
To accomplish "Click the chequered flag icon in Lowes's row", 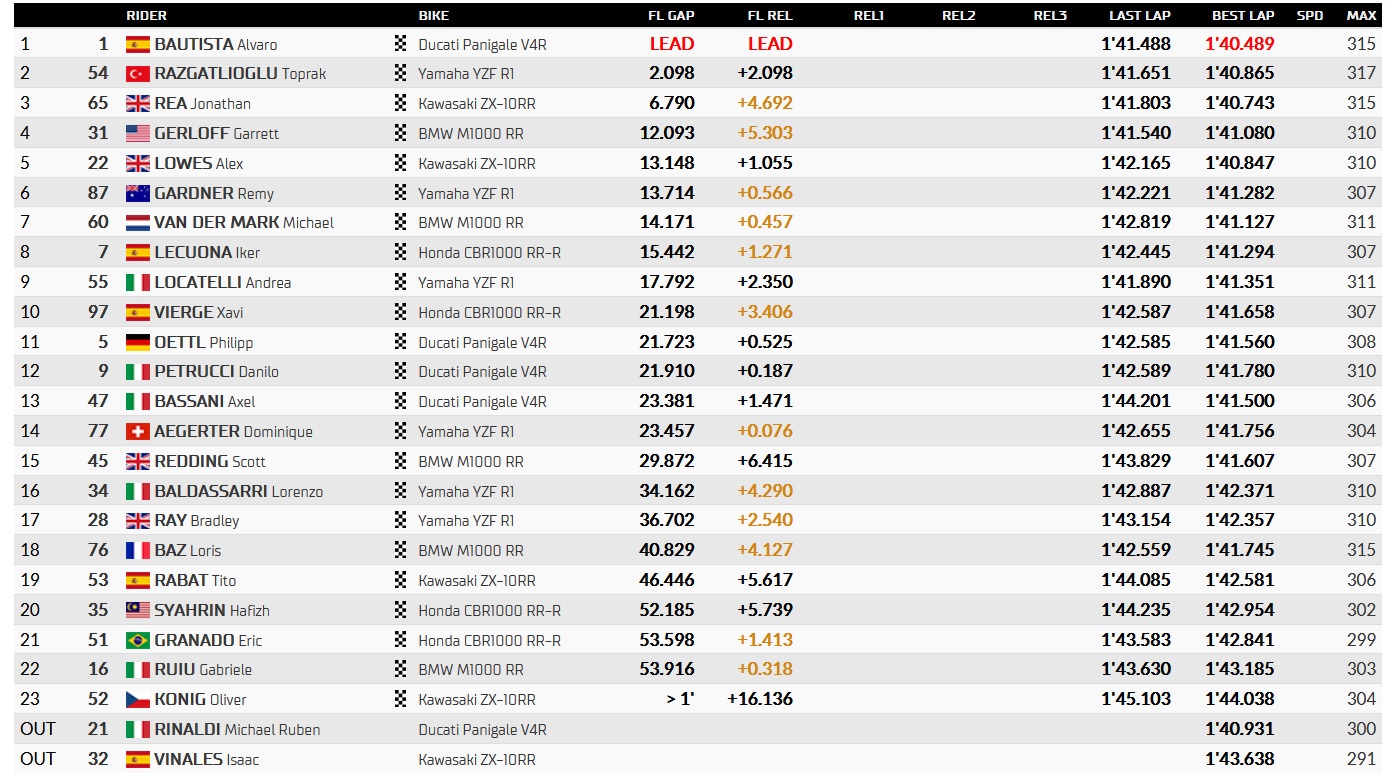I will (402, 163).
